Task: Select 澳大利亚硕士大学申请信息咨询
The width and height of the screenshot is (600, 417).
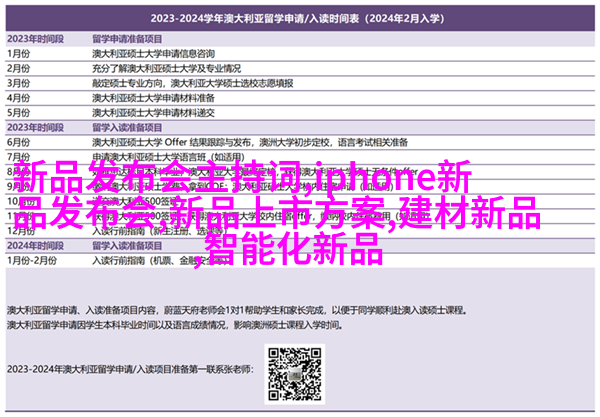Action: coord(153,54)
